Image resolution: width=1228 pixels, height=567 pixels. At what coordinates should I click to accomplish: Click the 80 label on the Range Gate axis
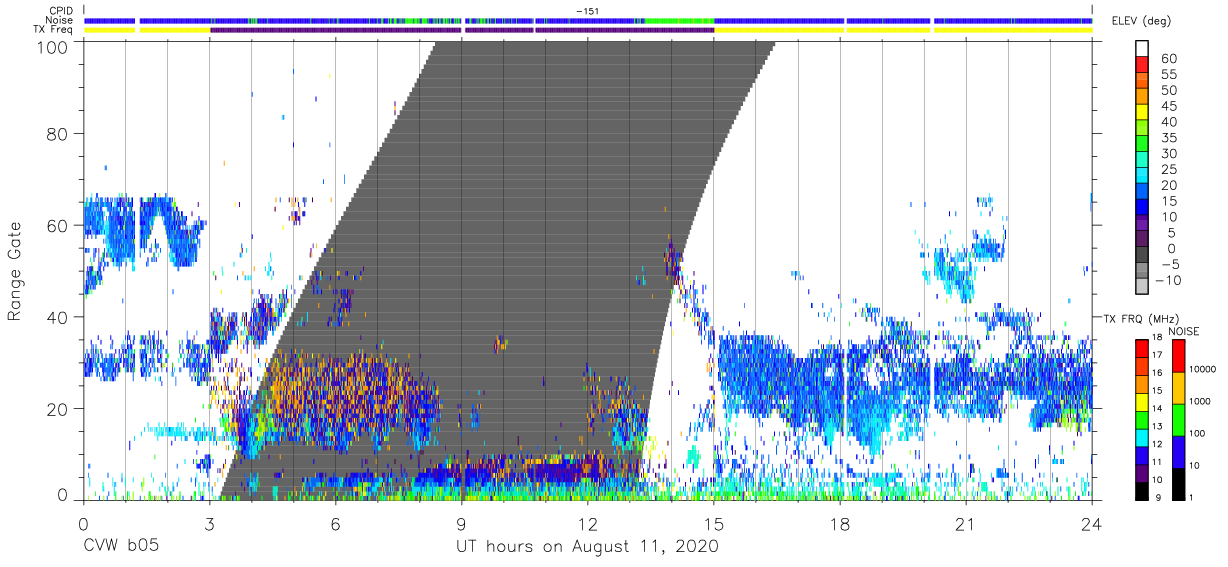60,133
